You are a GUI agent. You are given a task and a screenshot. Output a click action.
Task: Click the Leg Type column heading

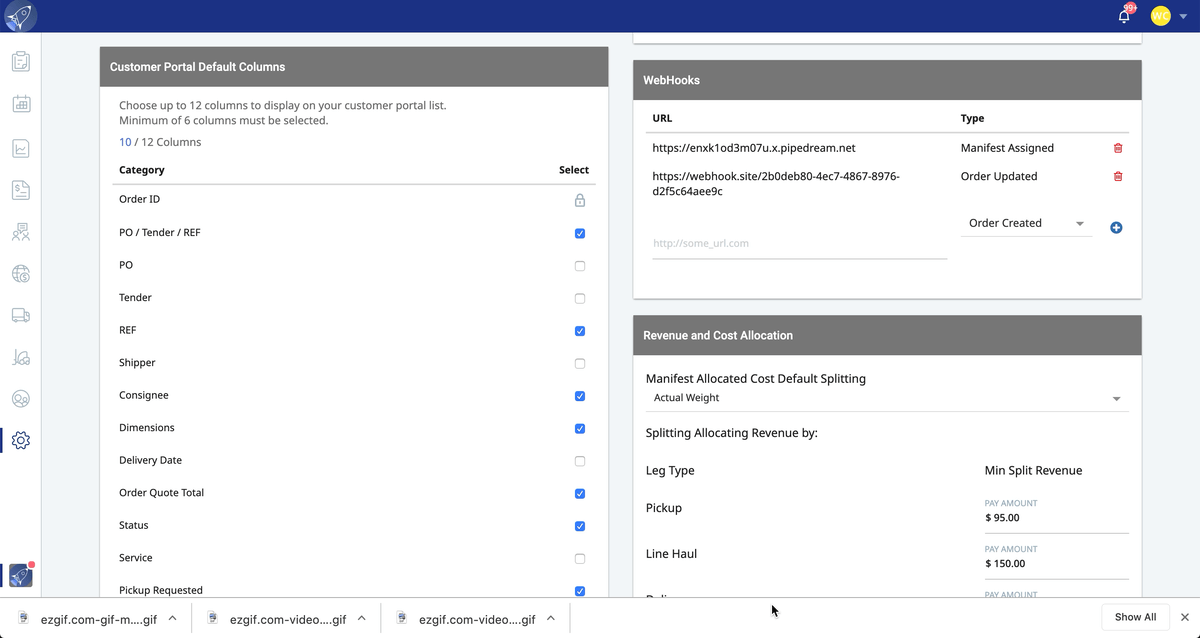click(x=670, y=470)
